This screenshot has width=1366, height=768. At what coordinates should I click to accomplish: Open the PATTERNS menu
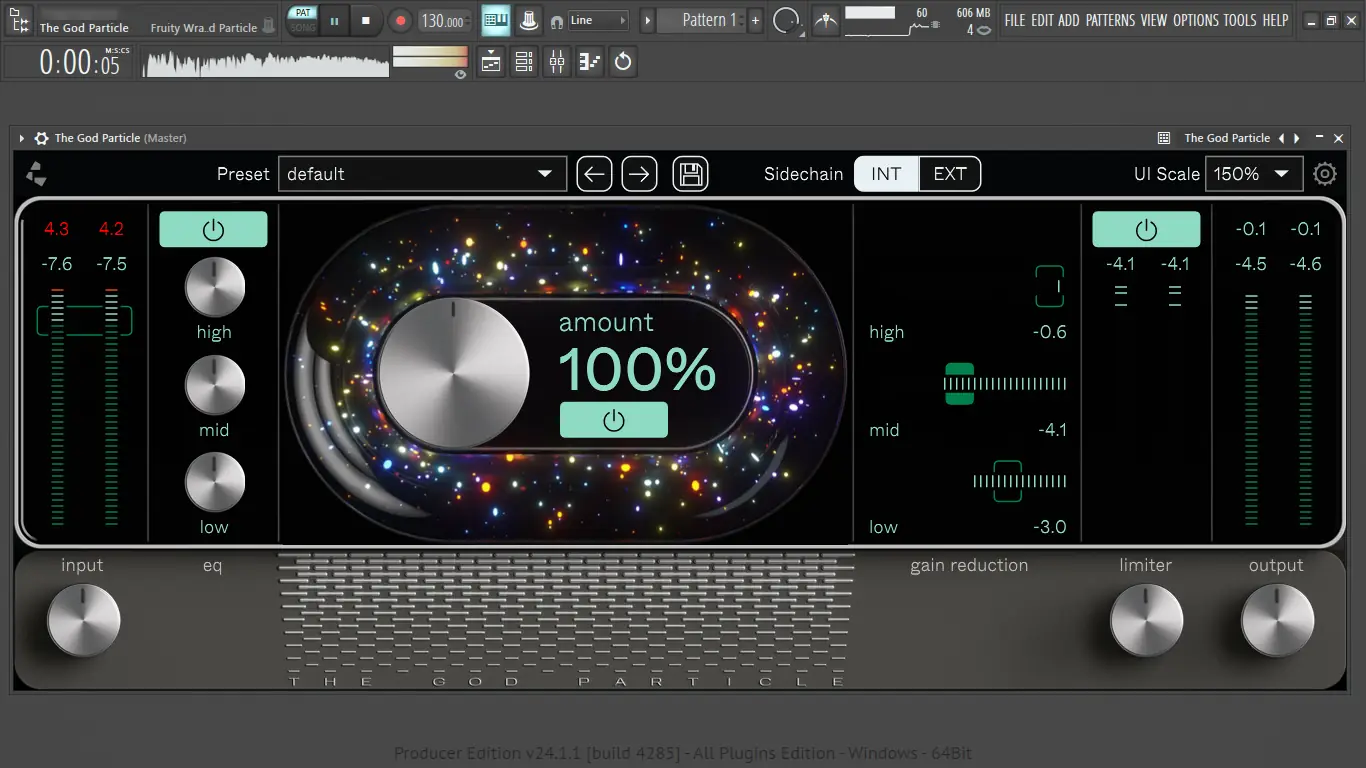pos(1110,20)
